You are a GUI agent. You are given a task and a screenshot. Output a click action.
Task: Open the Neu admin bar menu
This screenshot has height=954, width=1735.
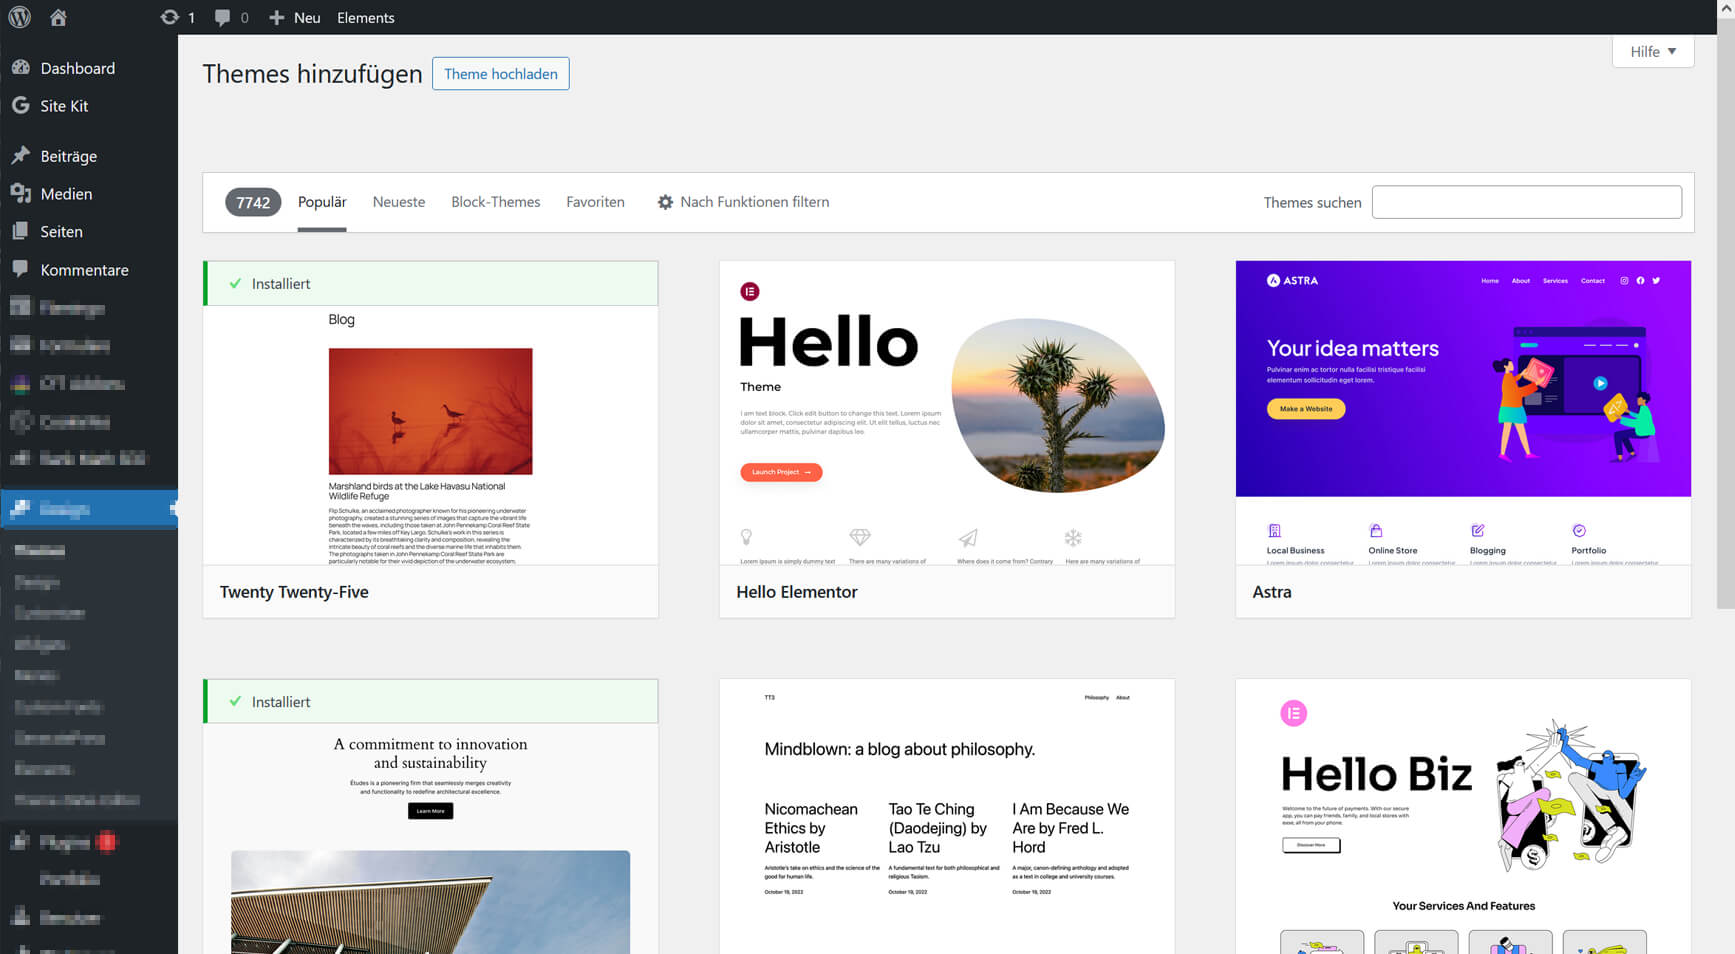pyautogui.click(x=296, y=17)
